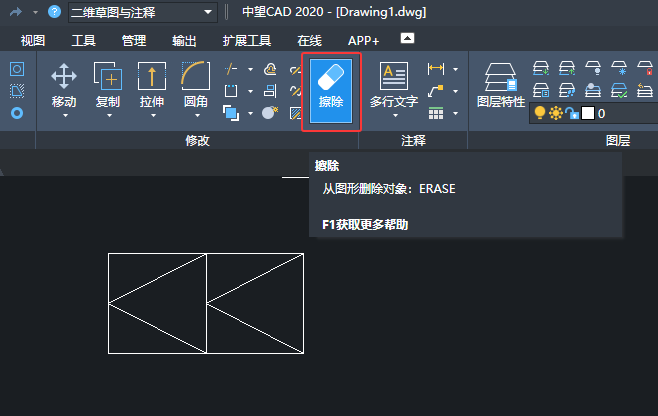The width and height of the screenshot is (658, 416).
Task: Click layer icon with grey circle on top
Action: [593, 90]
